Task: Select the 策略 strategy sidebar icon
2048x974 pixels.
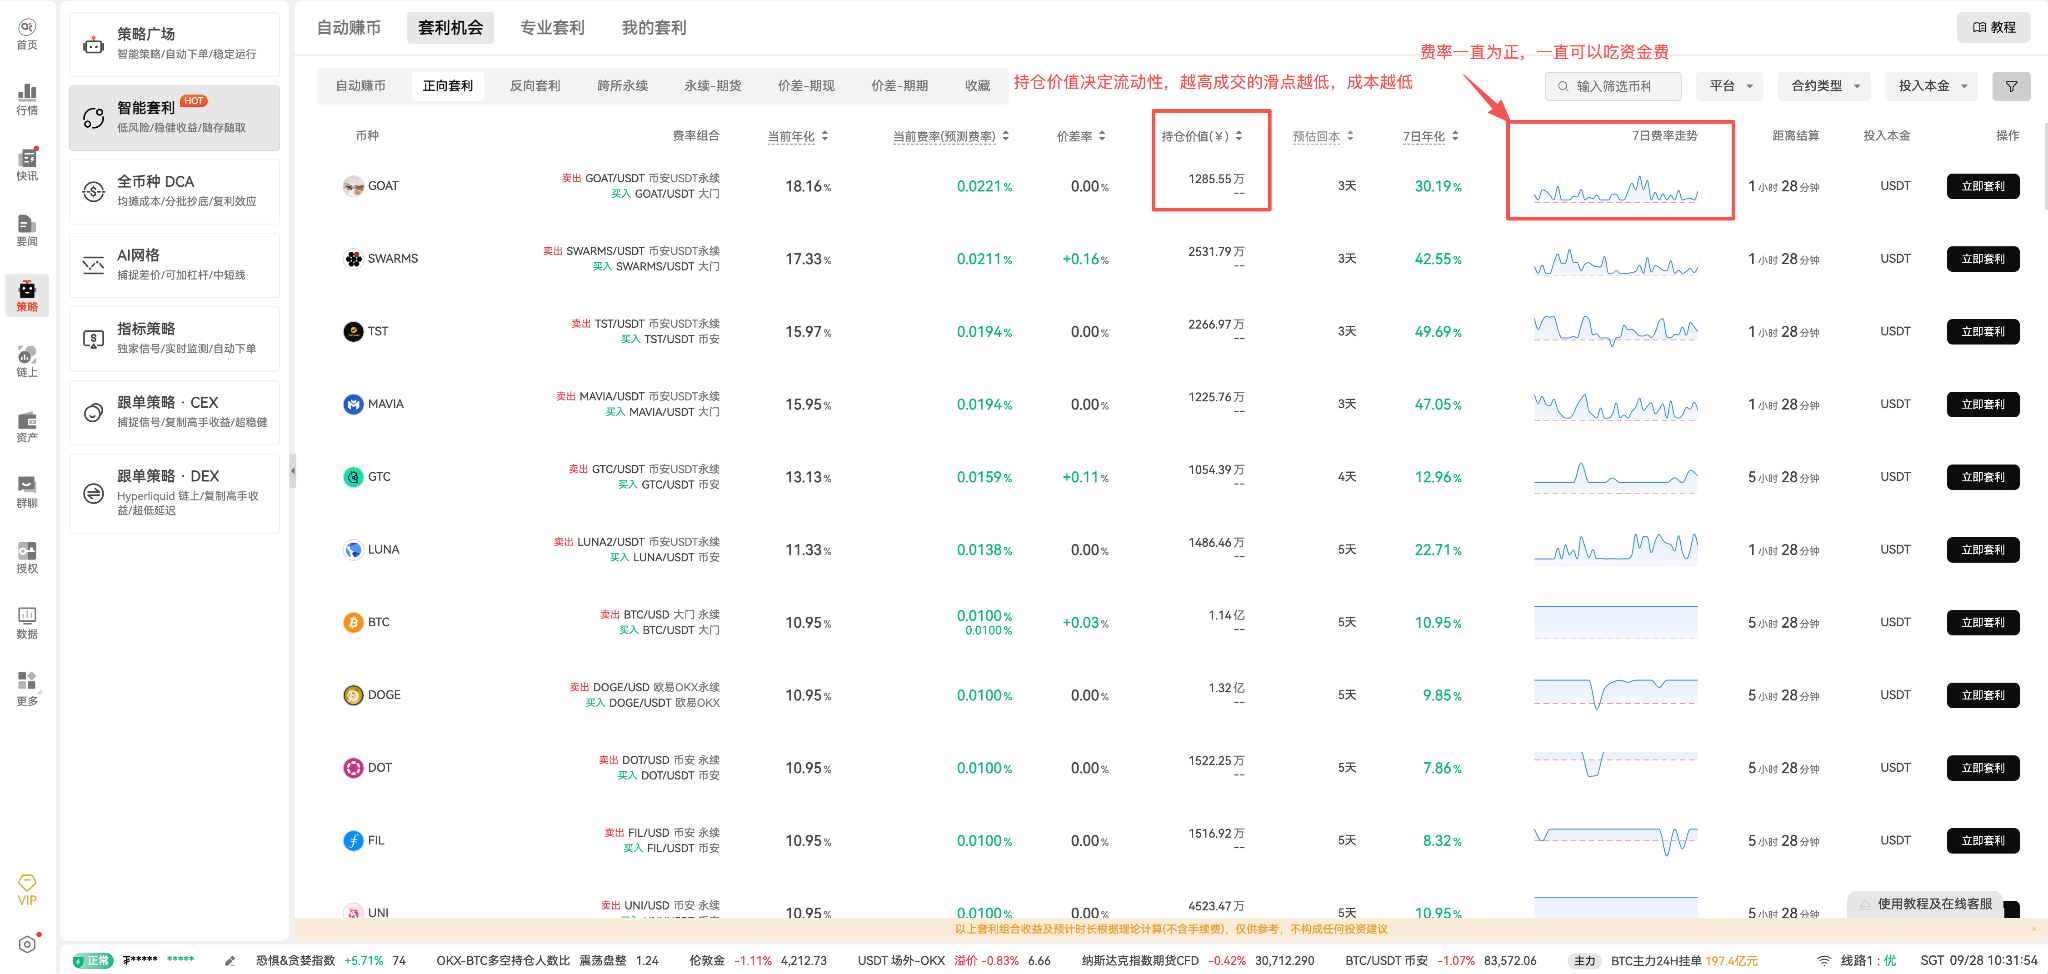Action: click(27, 296)
